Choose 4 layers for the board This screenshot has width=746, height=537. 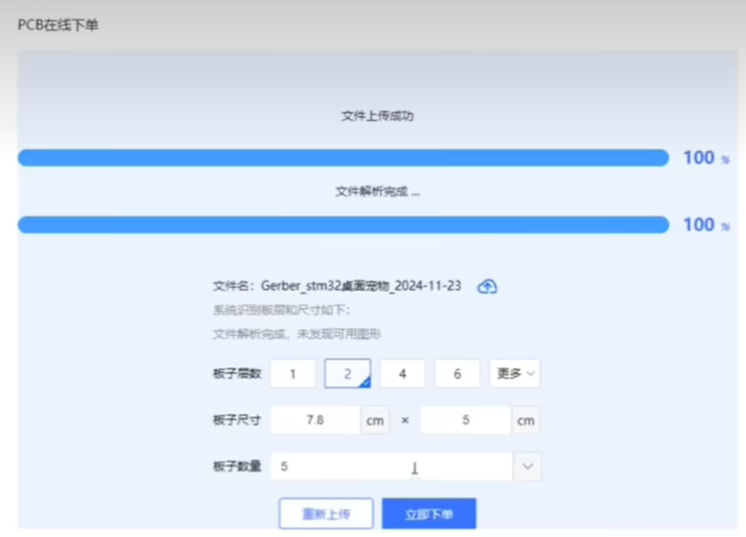pos(402,374)
